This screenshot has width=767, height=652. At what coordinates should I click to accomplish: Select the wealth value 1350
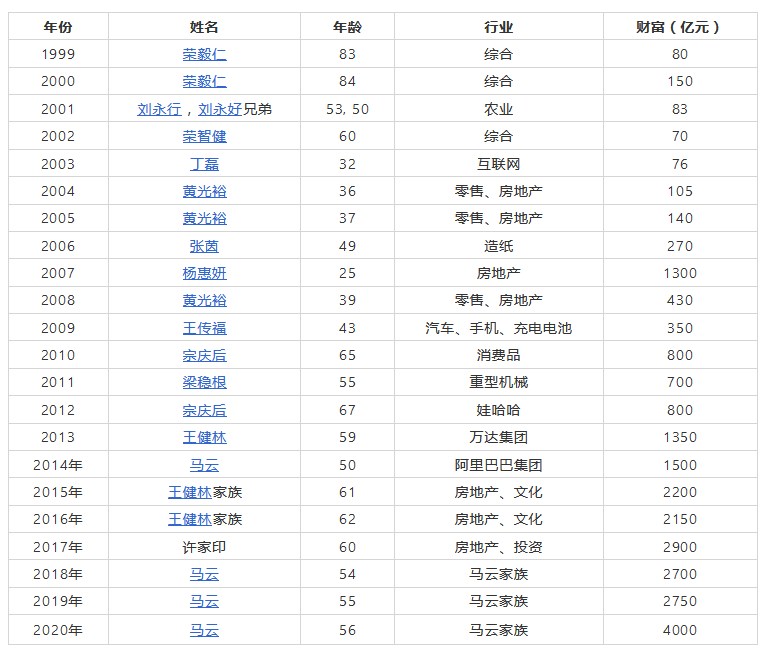(680, 437)
